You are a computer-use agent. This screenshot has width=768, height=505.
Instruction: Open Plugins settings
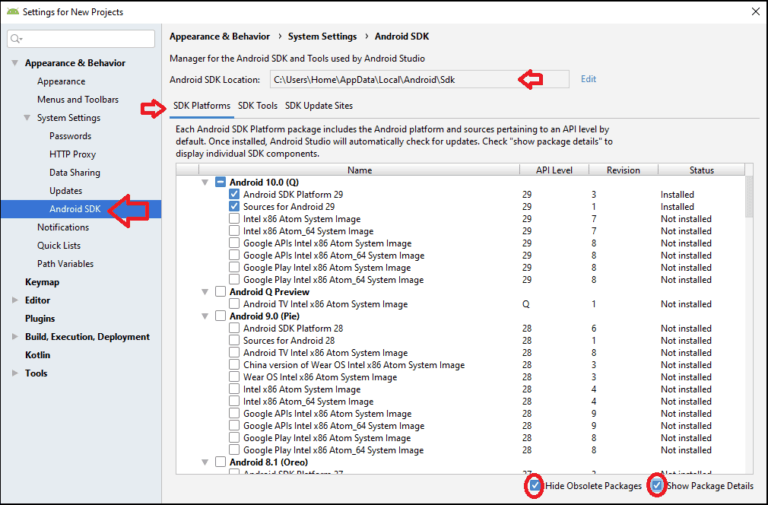[40, 318]
